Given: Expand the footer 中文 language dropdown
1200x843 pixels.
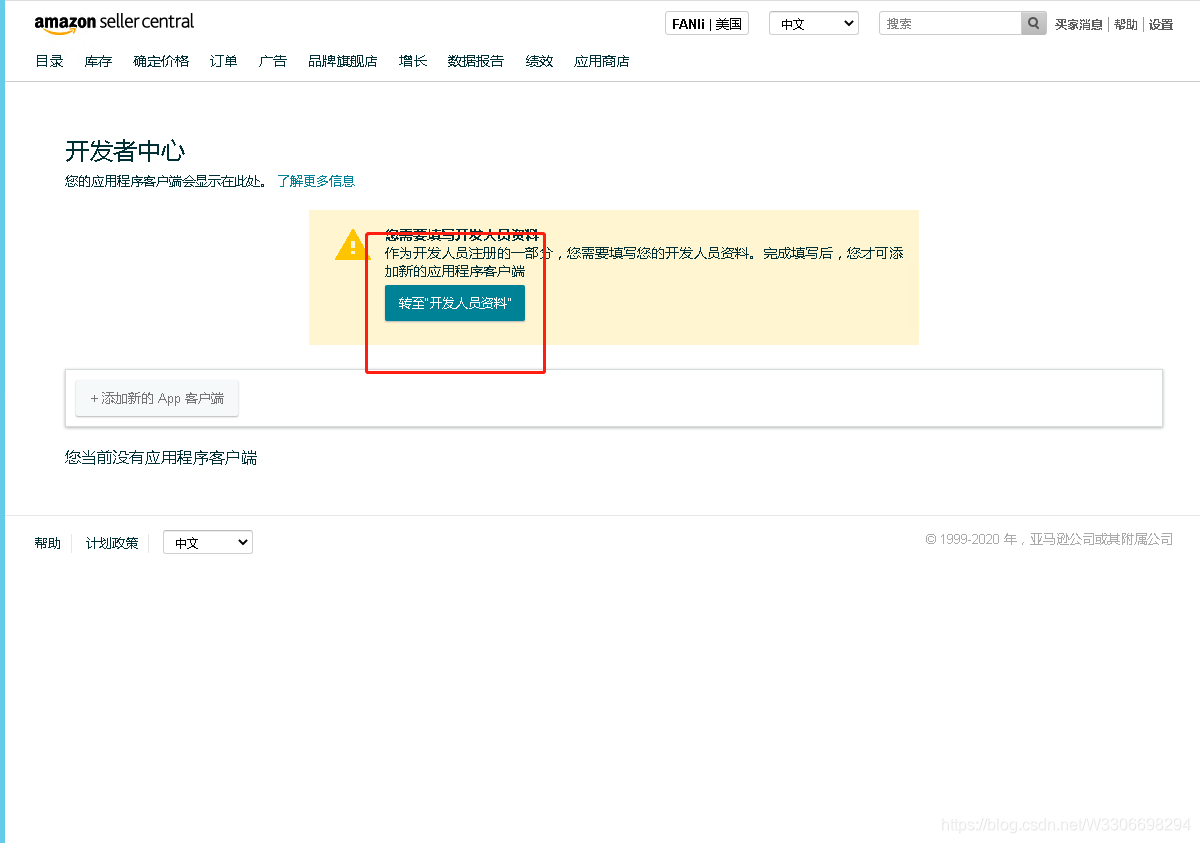Looking at the screenshot, I should pyautogui.click(x=208, y=542).
